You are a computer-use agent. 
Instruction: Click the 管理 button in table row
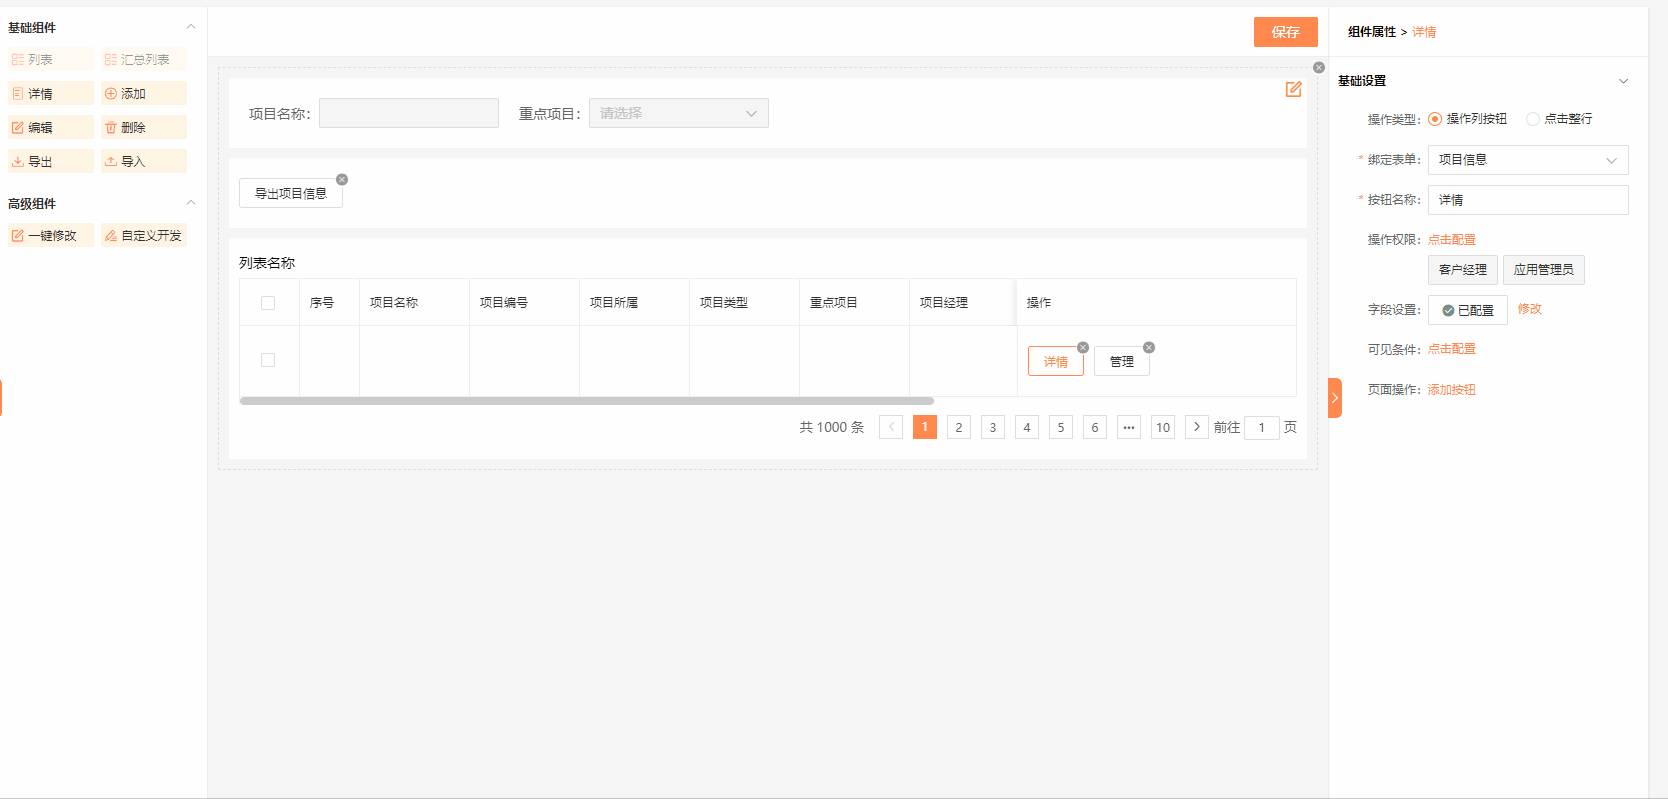[1122, 362]
